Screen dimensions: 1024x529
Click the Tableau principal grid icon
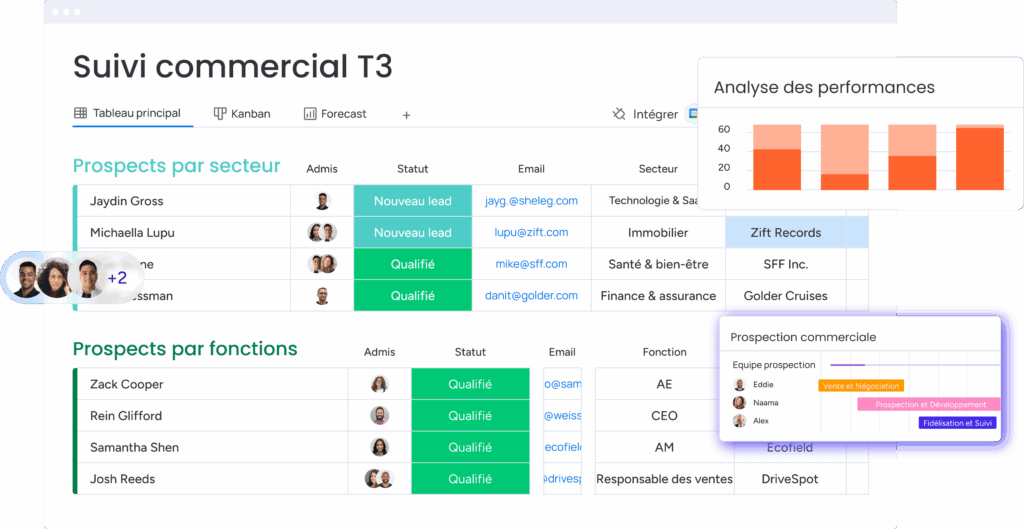80,113
